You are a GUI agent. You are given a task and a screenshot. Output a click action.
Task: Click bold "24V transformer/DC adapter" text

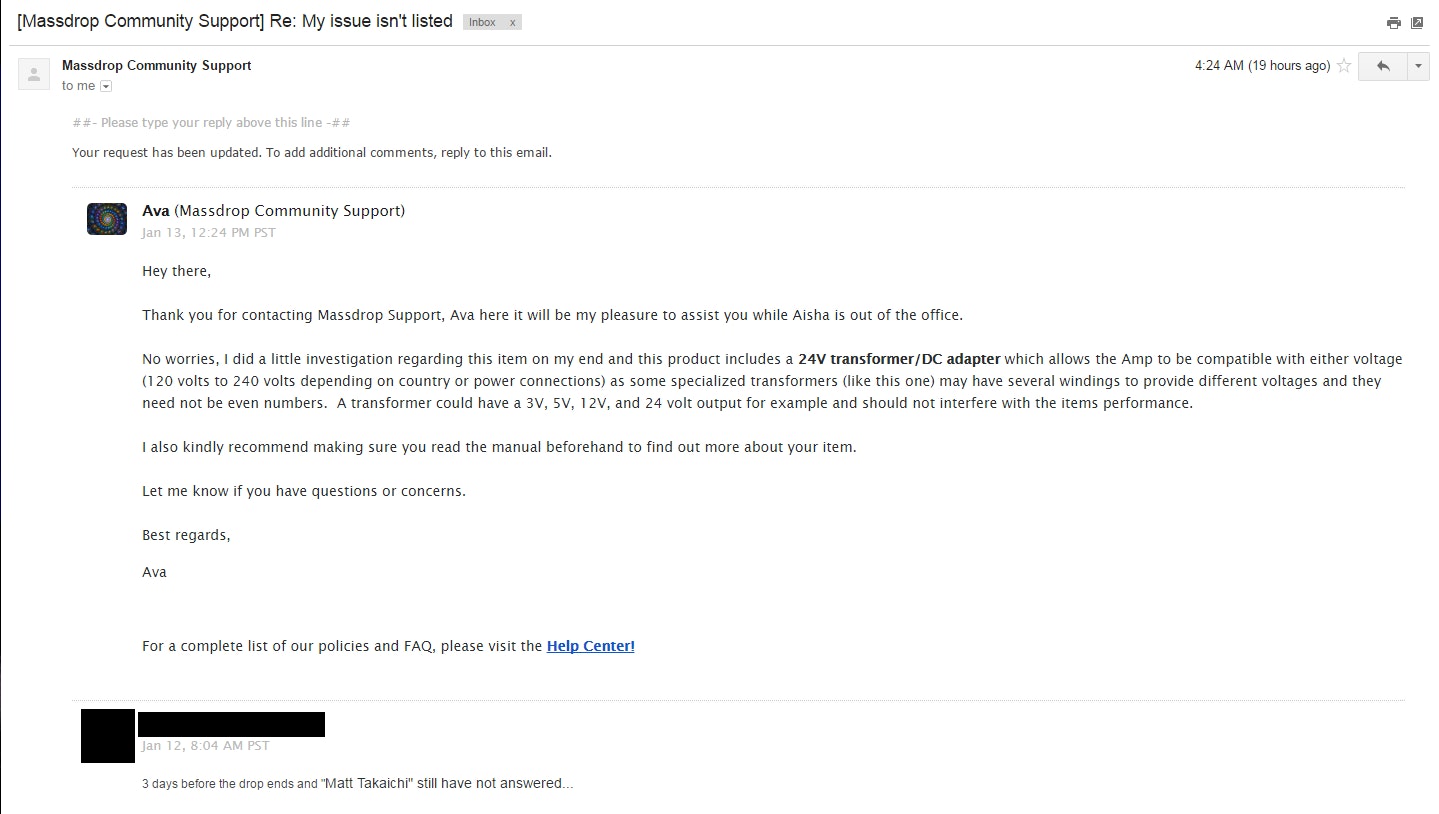click(x=899, y=359)
